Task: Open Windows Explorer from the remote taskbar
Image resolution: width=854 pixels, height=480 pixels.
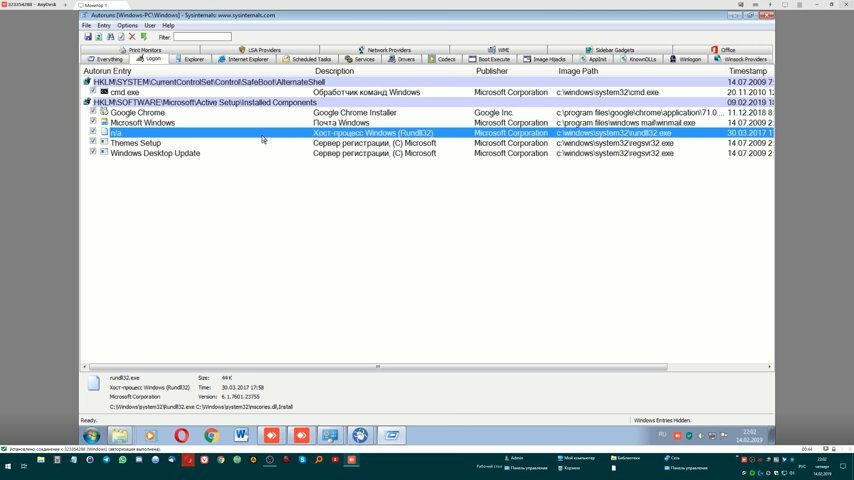Action: pyautogui.click(x=120, y=435)
